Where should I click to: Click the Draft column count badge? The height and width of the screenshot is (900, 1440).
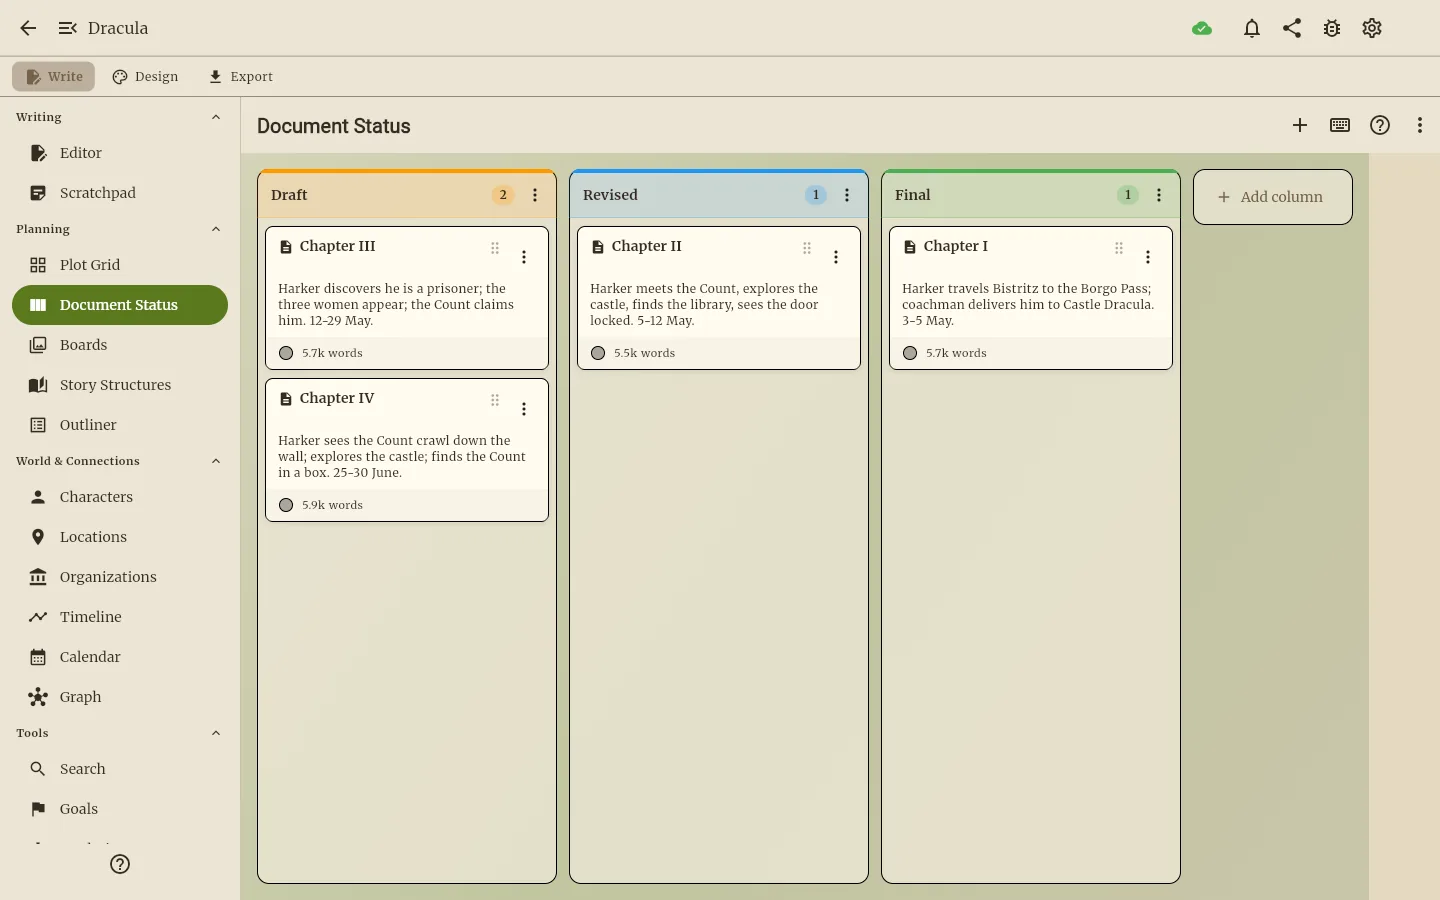pyautogui.click(x=503, y=195)
